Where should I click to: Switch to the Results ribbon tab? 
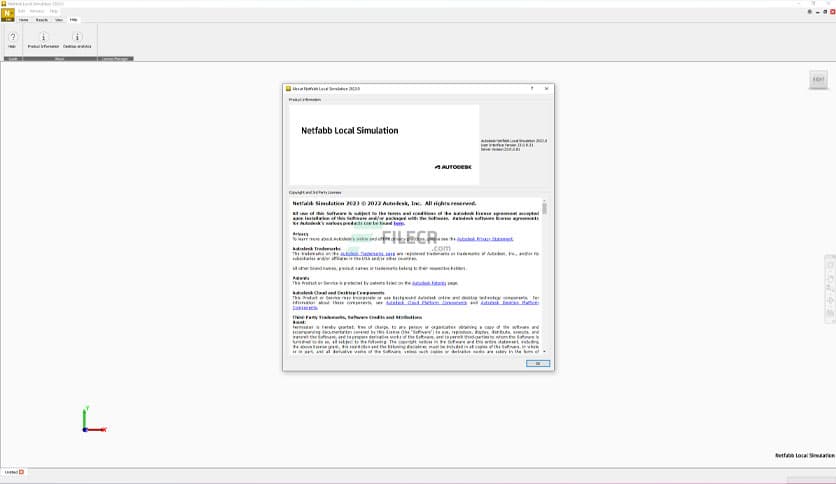pyautogui.click(x=42, y=20)
